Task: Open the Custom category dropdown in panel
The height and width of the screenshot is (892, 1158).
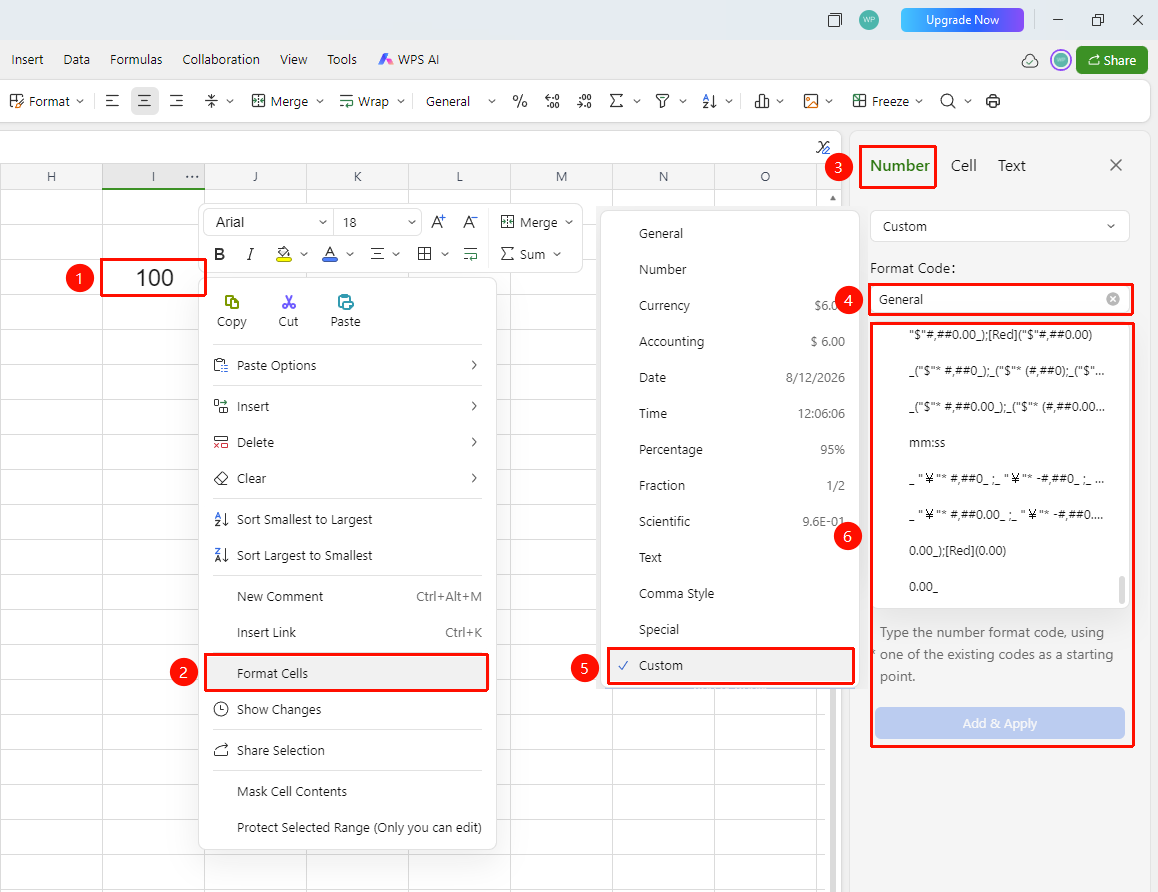Action: click(x=999, y=226)
